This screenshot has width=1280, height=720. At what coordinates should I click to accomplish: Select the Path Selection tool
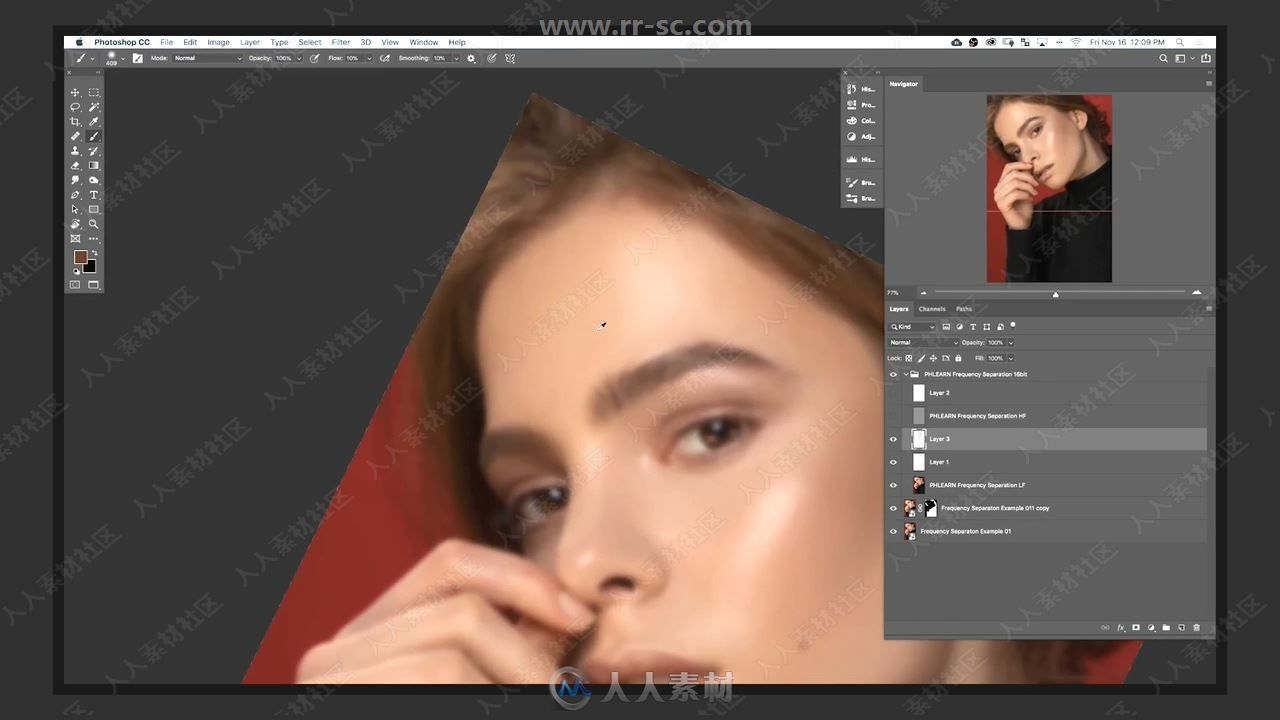(75, 209)
